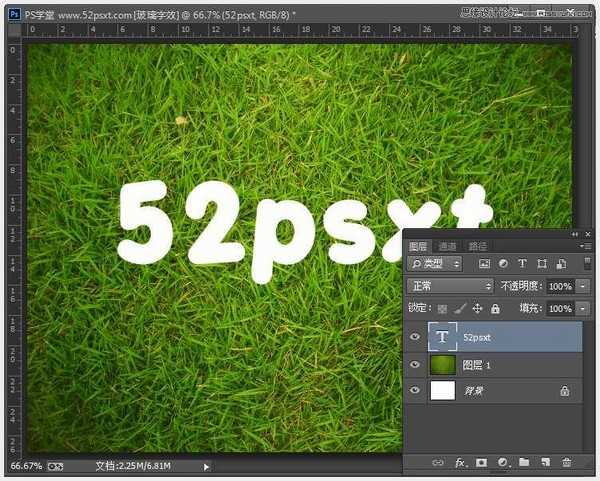Click the link layers icon

[437, 462]
